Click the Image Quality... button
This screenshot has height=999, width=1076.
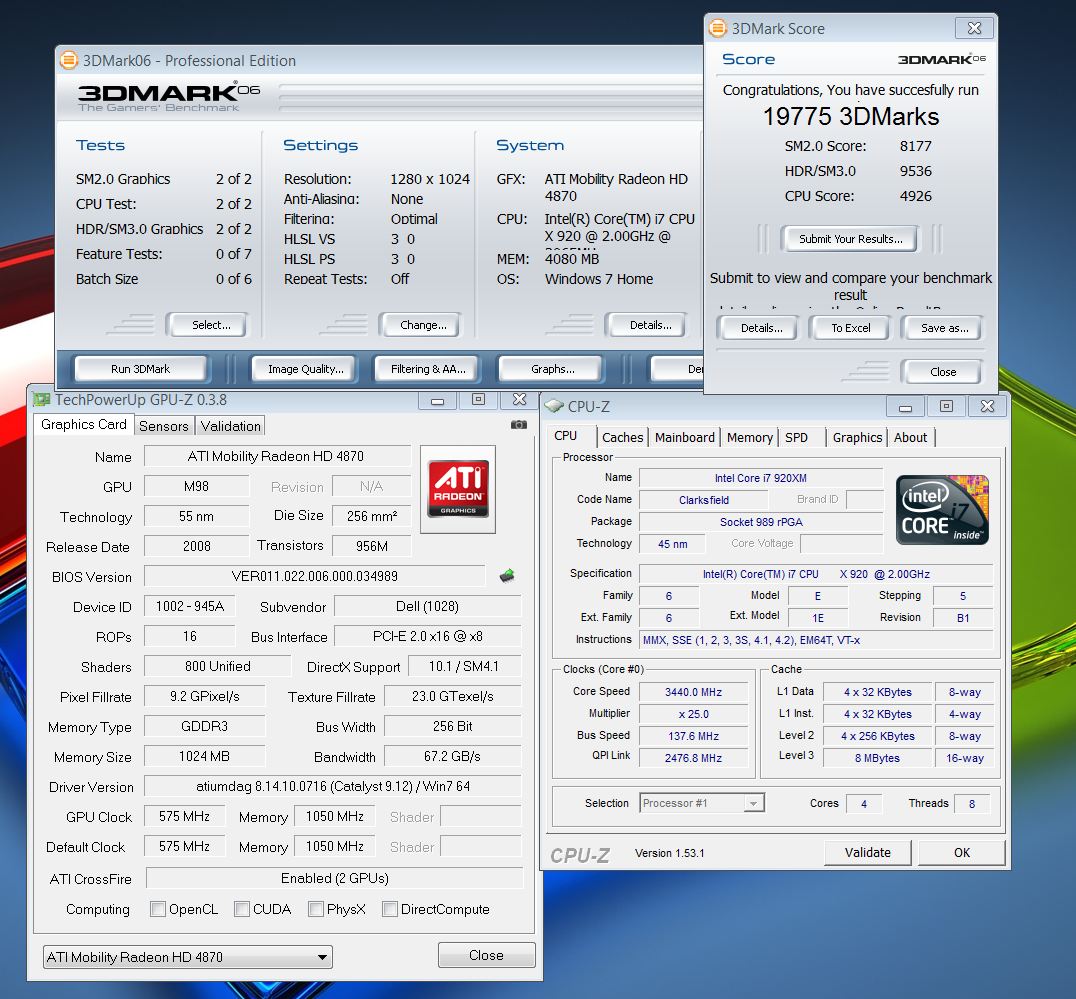point(305,369)
